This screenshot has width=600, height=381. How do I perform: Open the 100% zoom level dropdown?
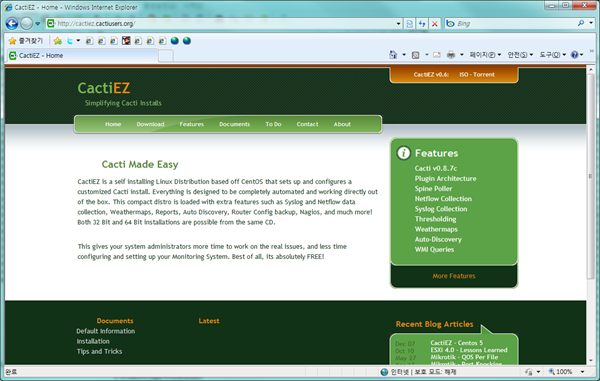(582, 372)
